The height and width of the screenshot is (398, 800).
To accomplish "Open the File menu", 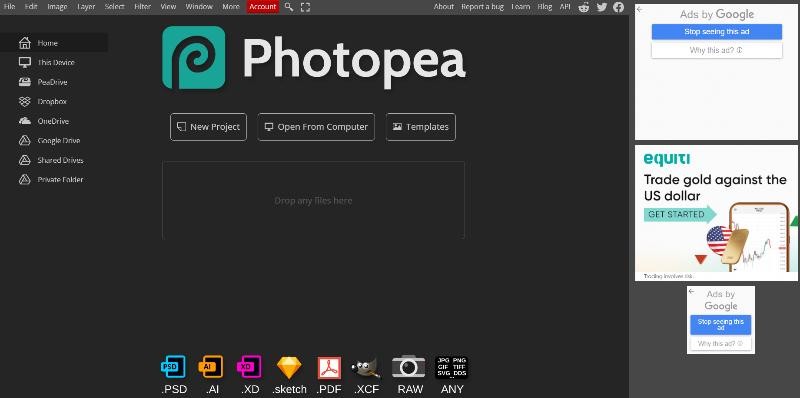I will [10, 7].
